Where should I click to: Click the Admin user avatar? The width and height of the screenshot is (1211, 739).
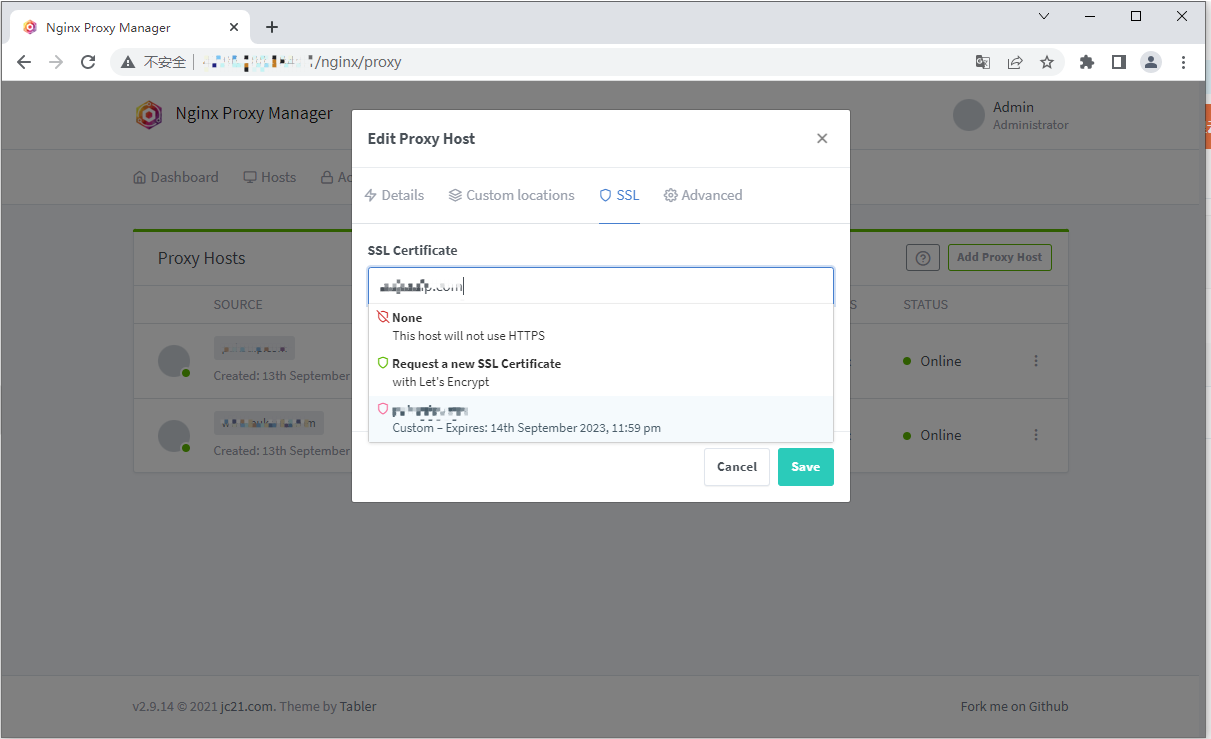coord(968,115)
